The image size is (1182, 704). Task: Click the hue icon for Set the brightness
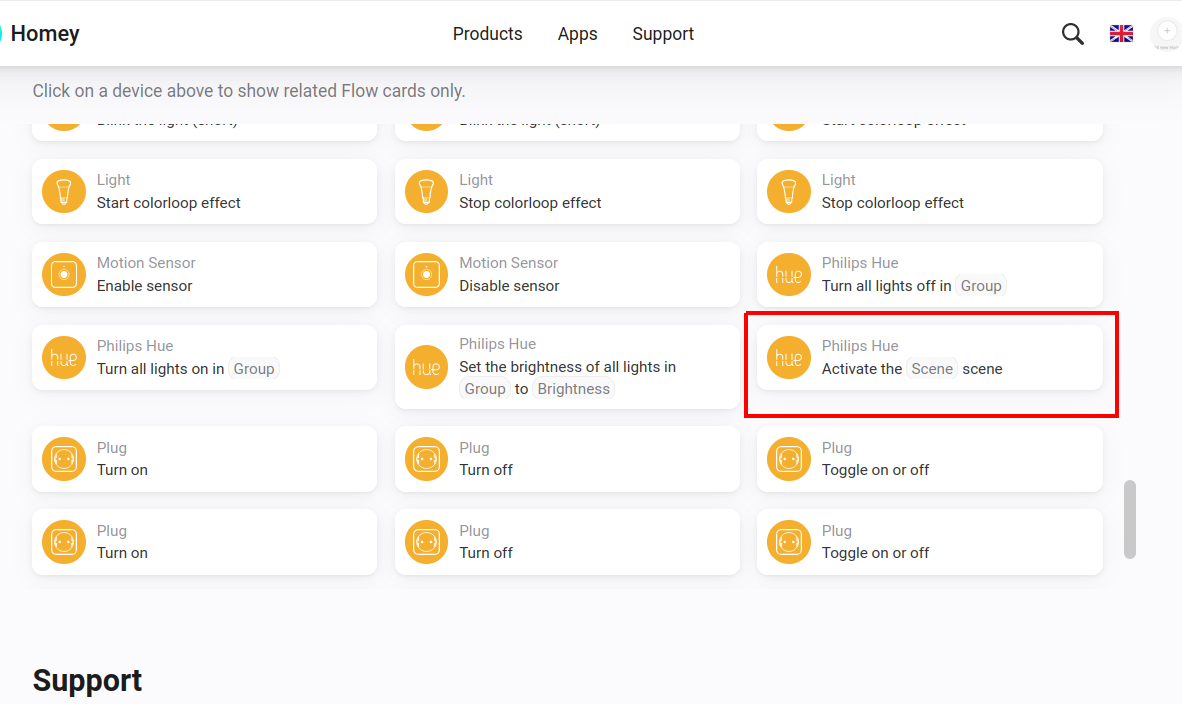pos(426,367)
